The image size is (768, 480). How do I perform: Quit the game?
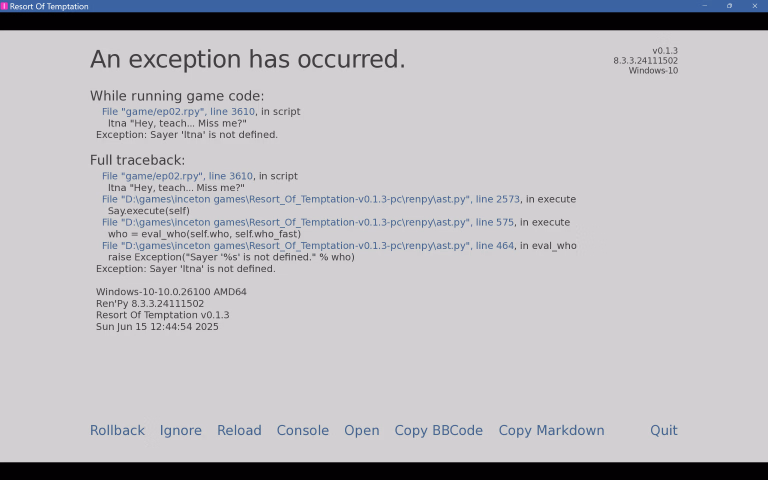click(664, 430)
